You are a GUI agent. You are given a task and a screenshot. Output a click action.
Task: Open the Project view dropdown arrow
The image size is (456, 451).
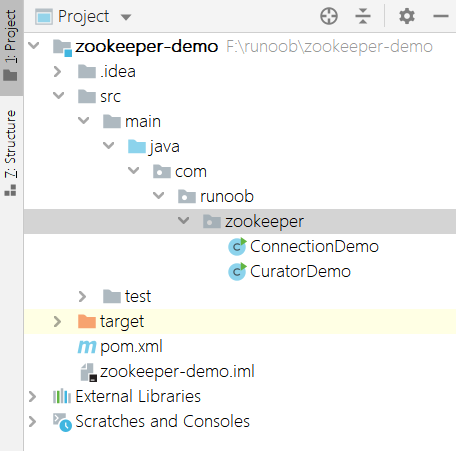pyautogui.click(x=126, y=17)
